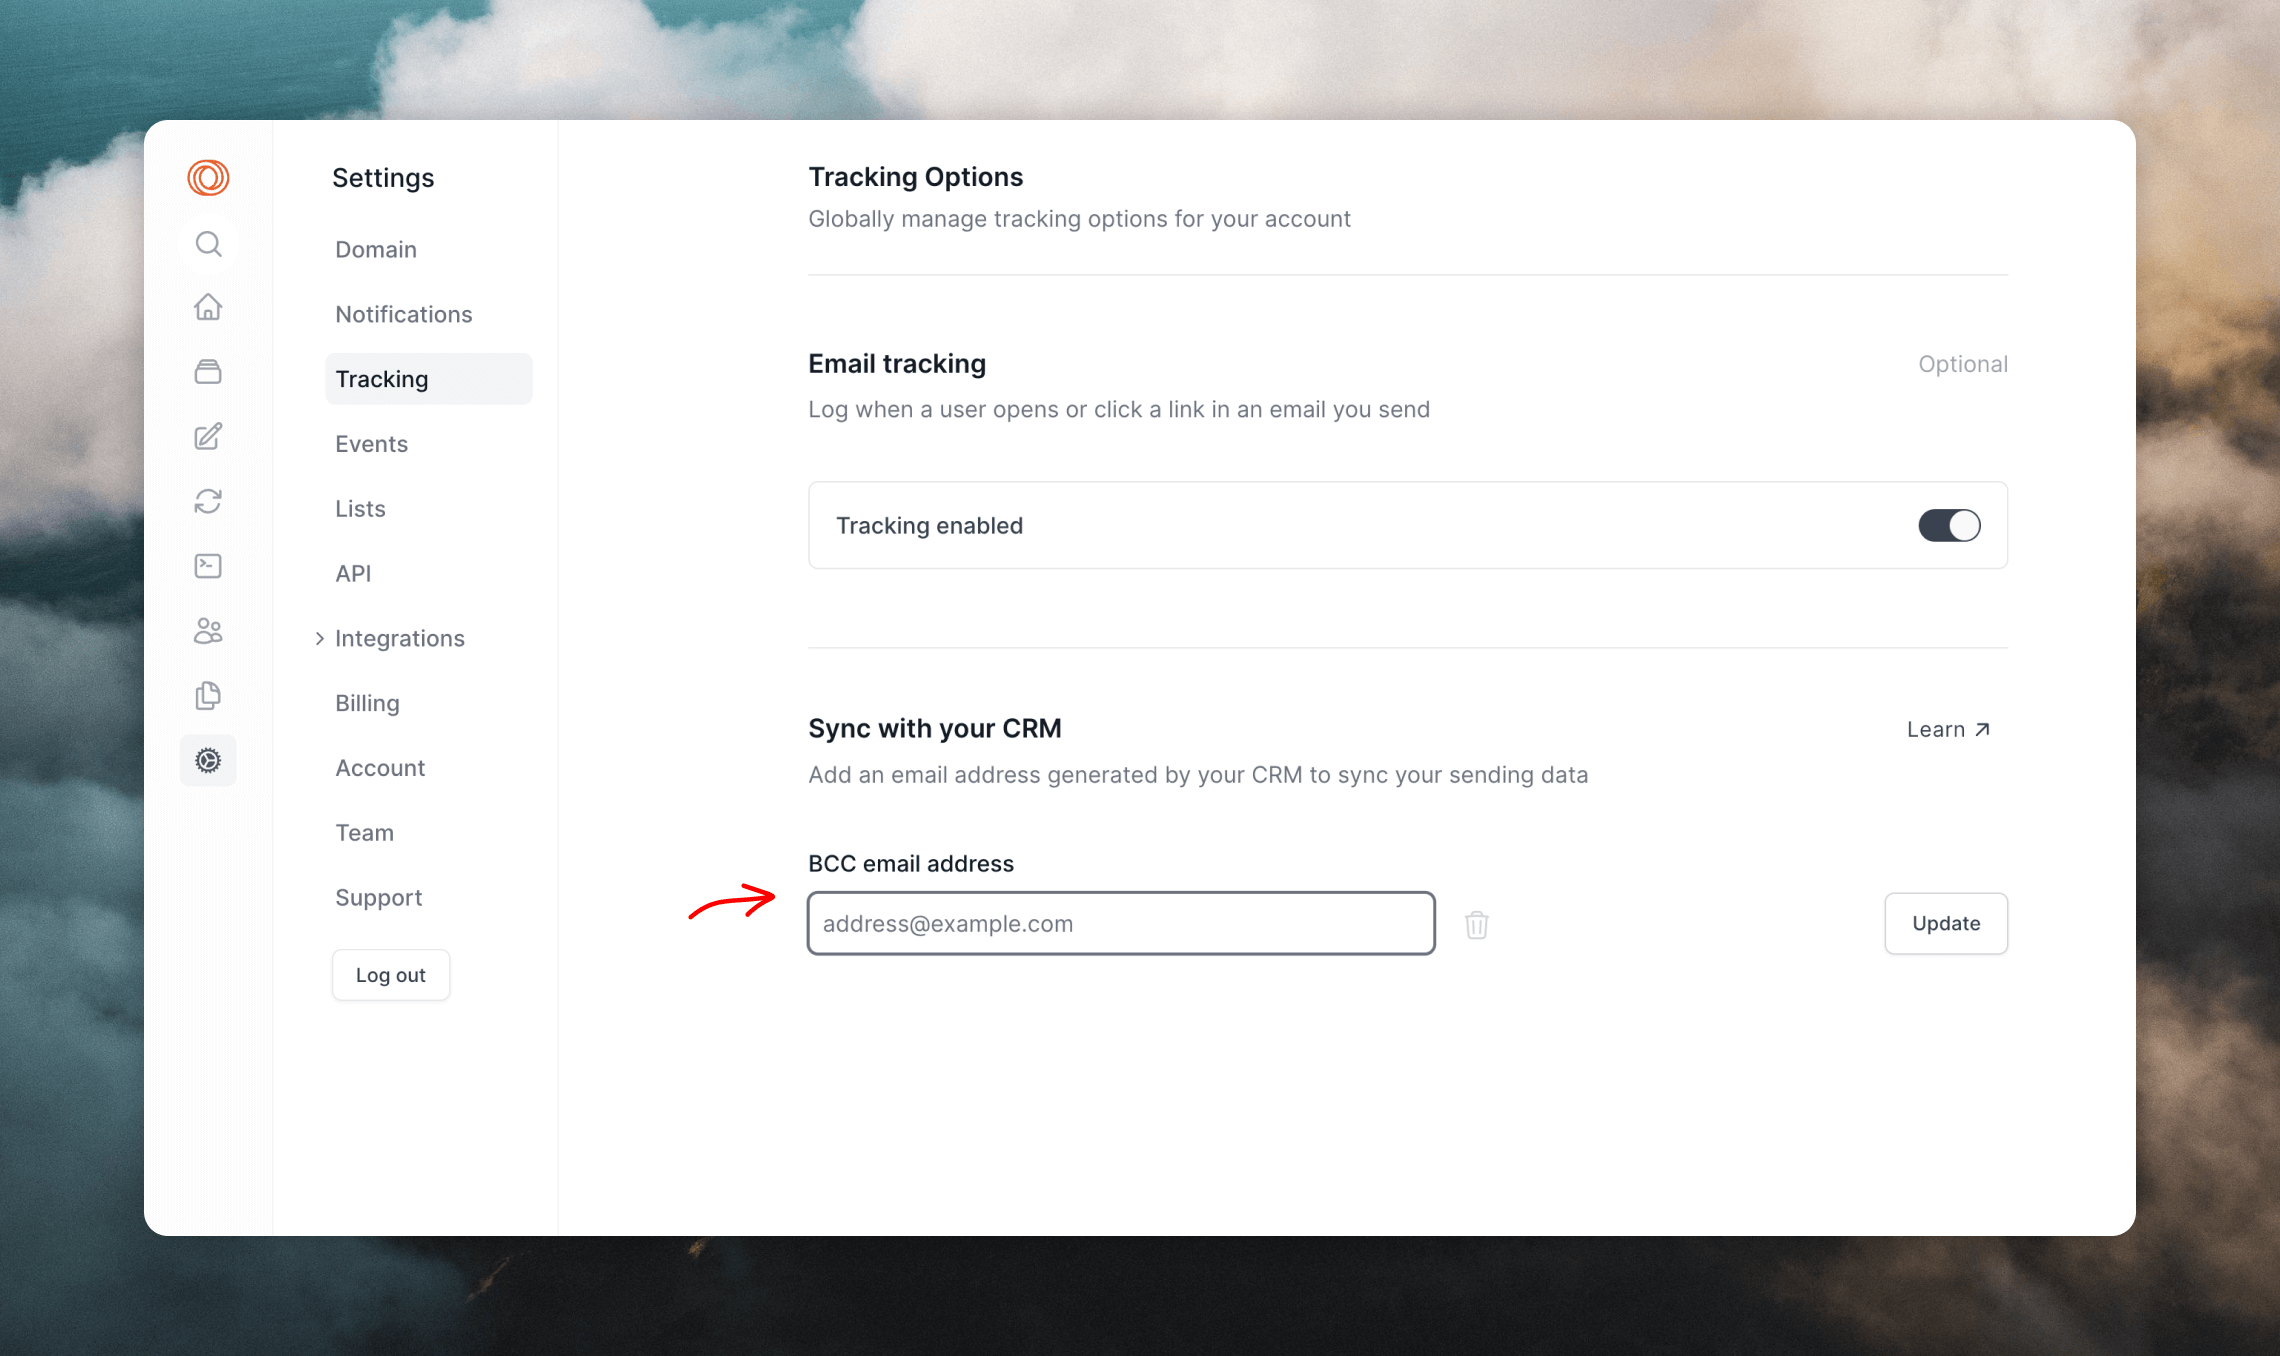The image size is (2280, 1356).
Task: Open the Learn link for CRM sync
Action: pos(1948,730)
